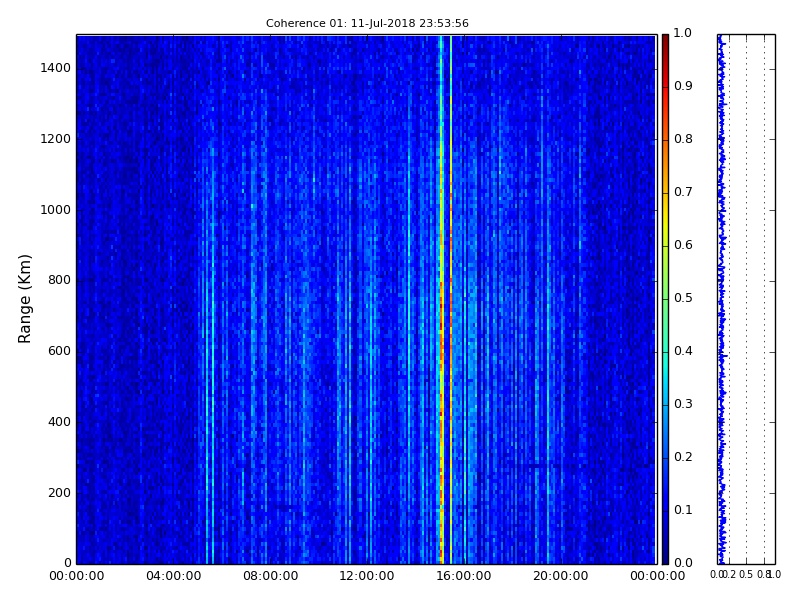Click the 20:00:00 time axis label

point(561,576)
